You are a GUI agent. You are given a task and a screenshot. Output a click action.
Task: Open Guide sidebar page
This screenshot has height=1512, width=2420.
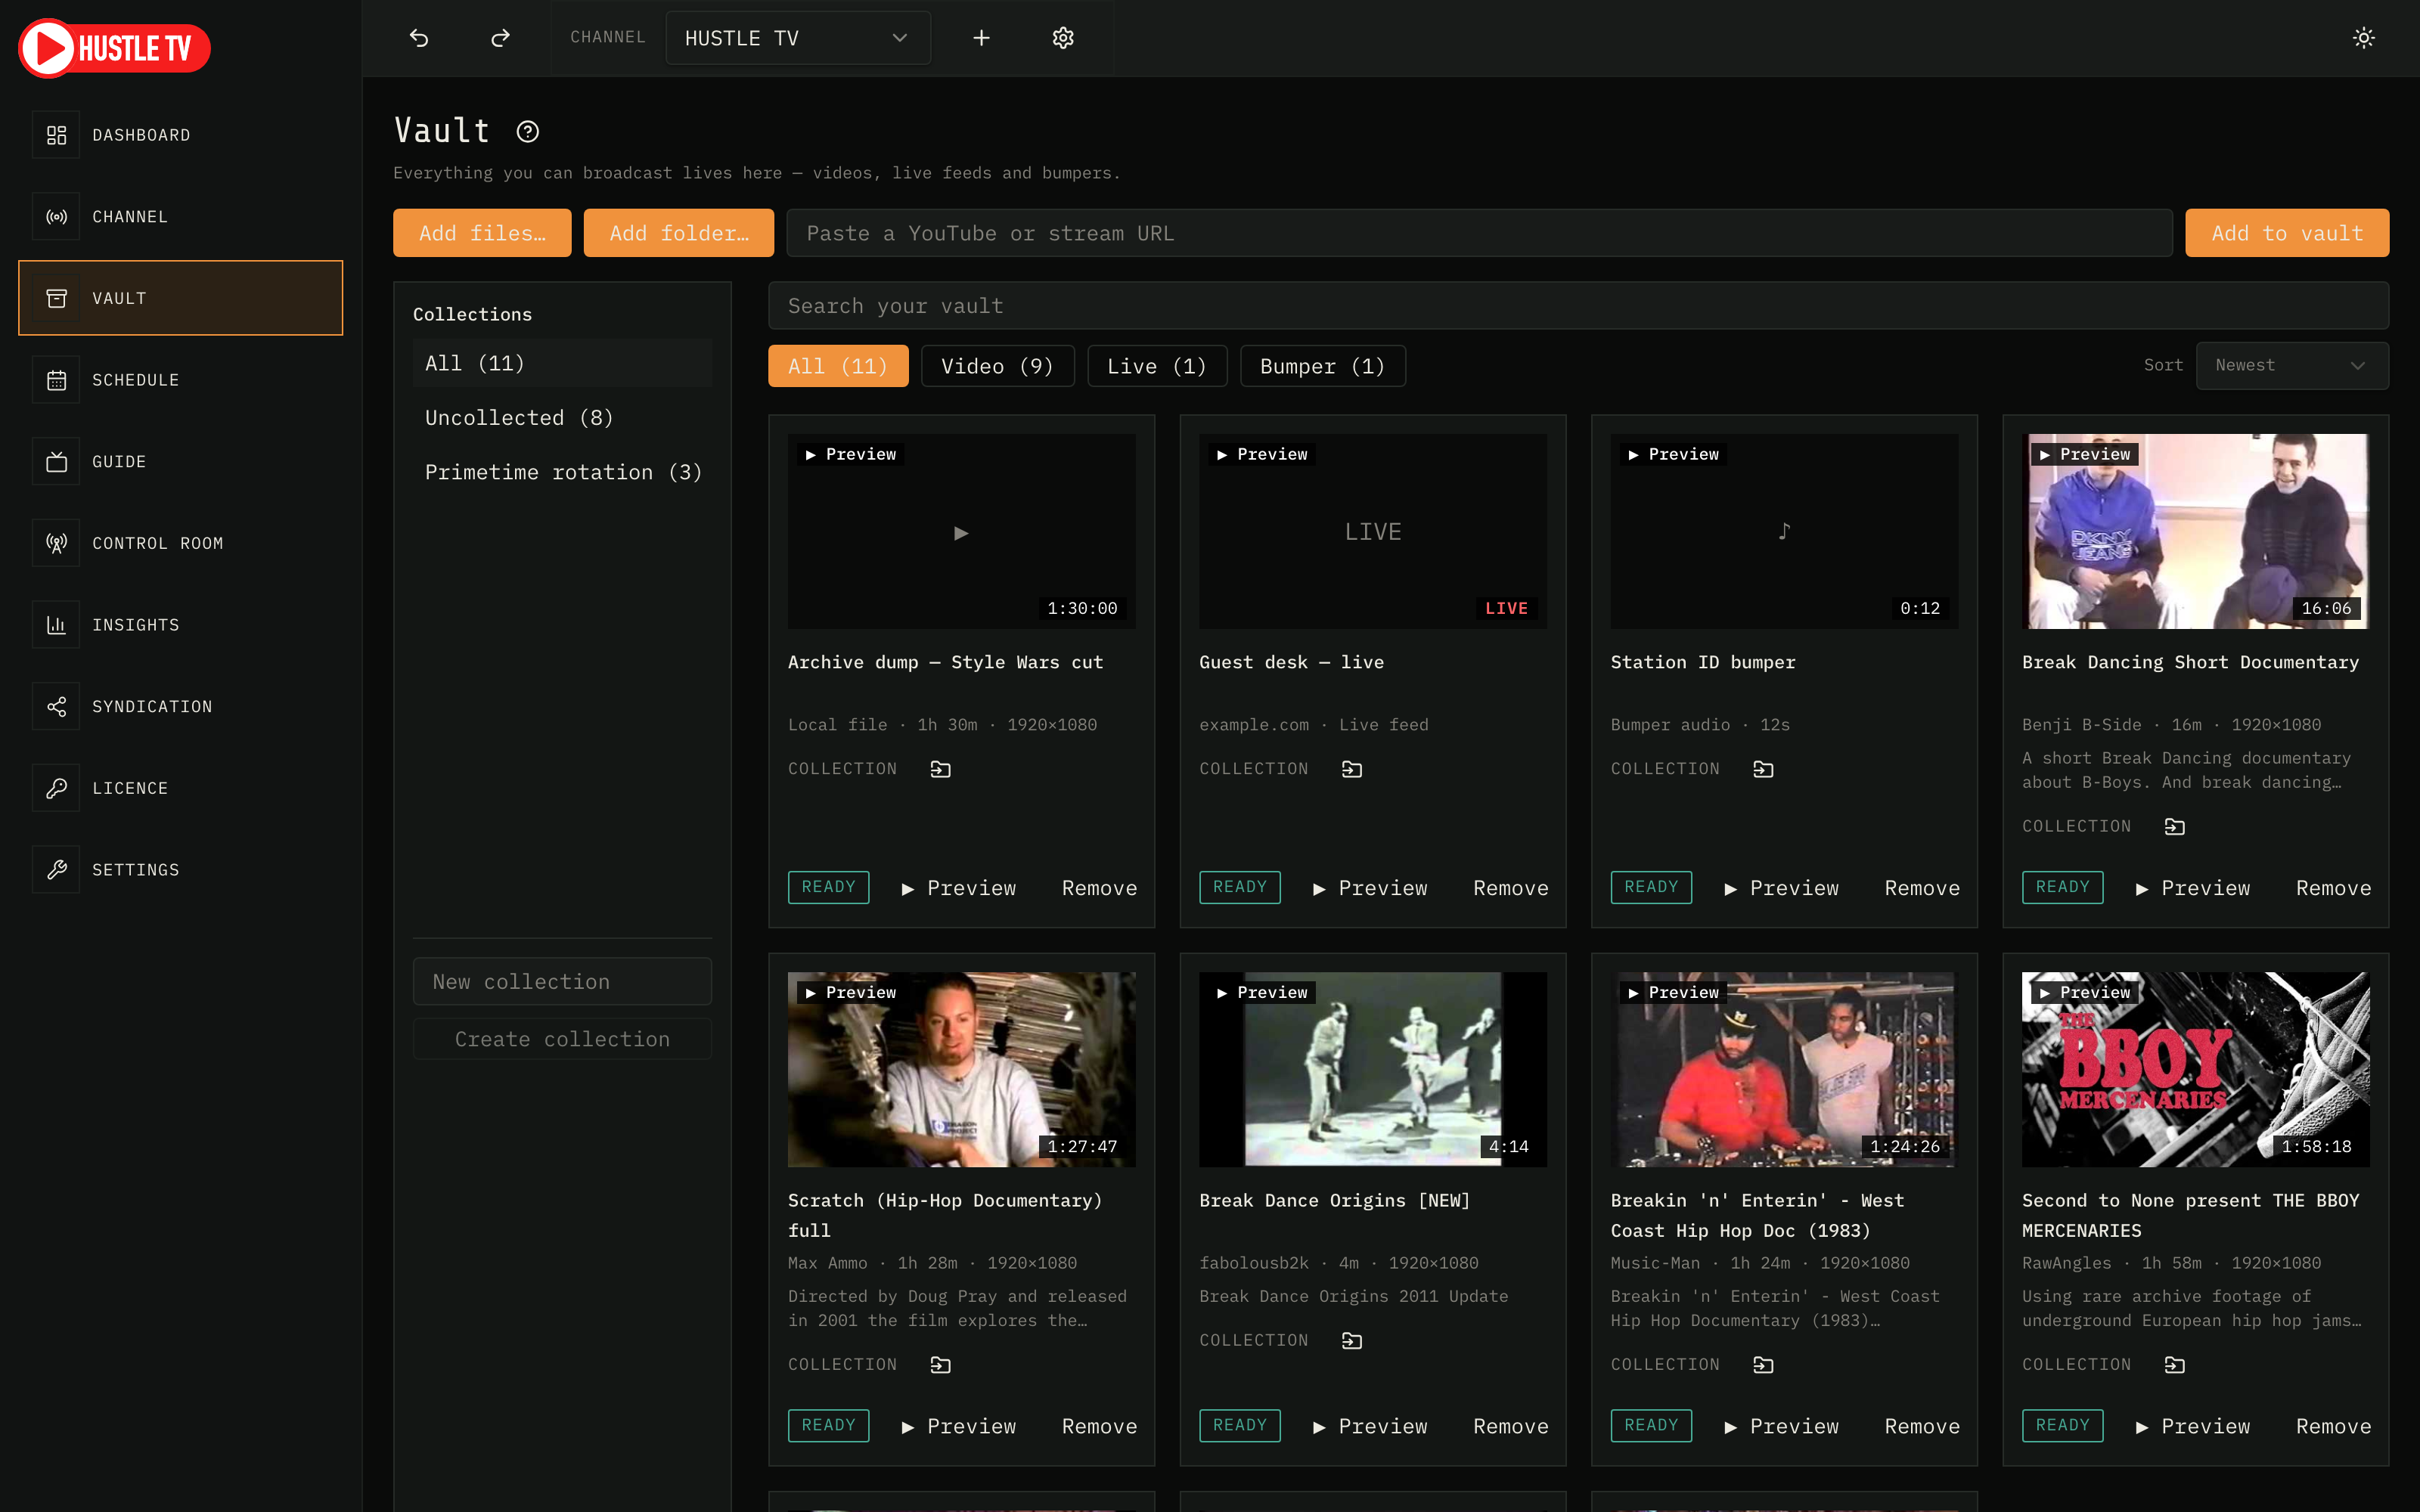point(181,462)
